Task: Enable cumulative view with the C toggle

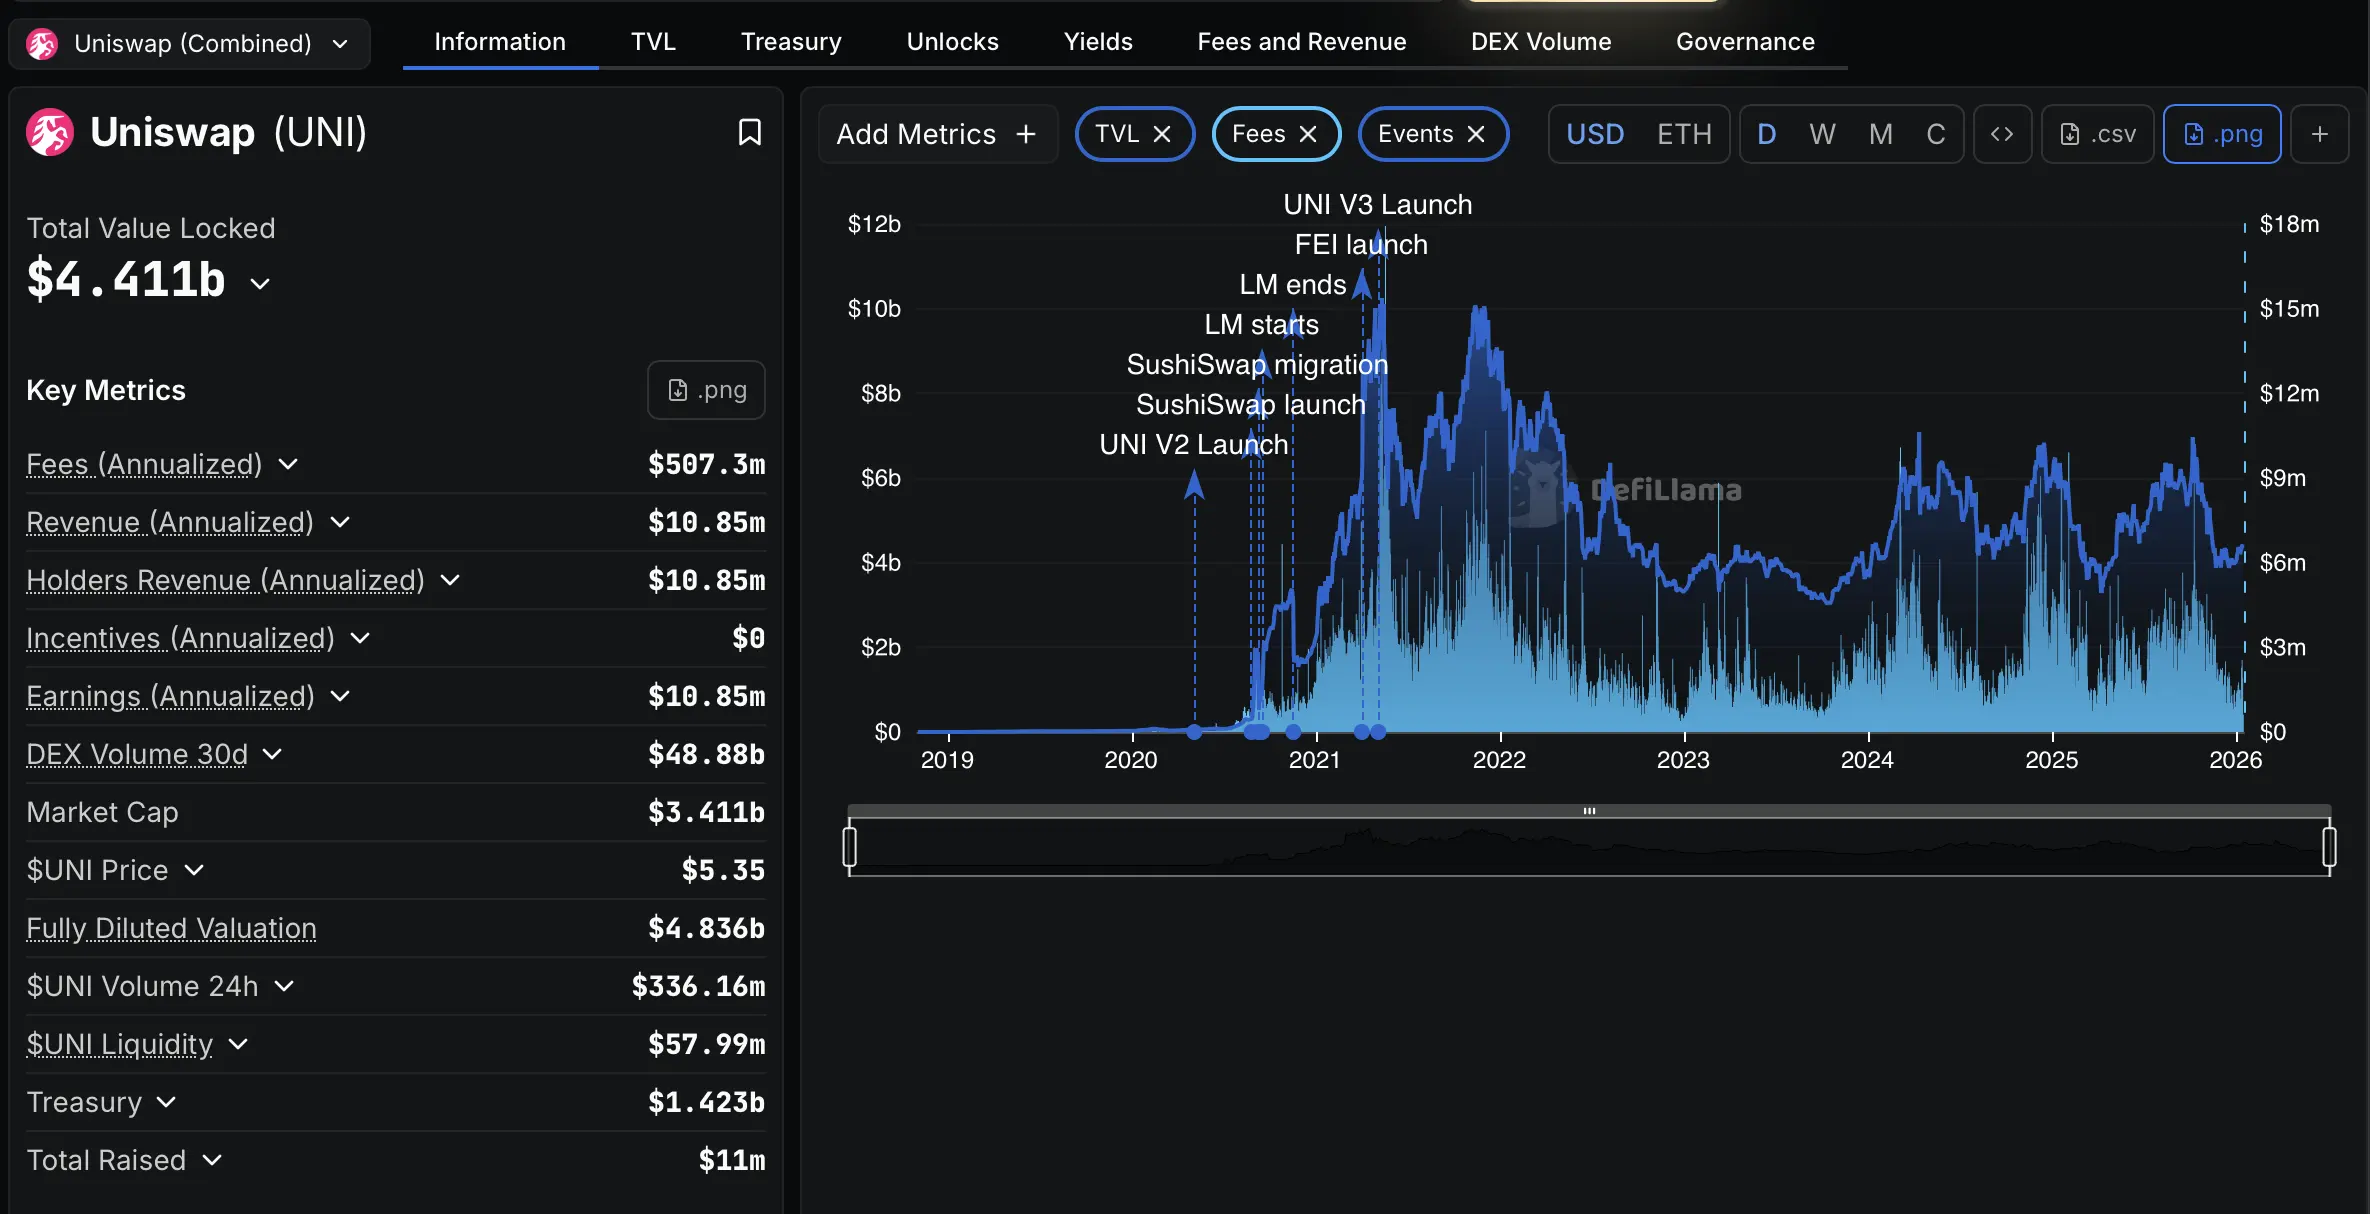Action: tap(1936, 133)
